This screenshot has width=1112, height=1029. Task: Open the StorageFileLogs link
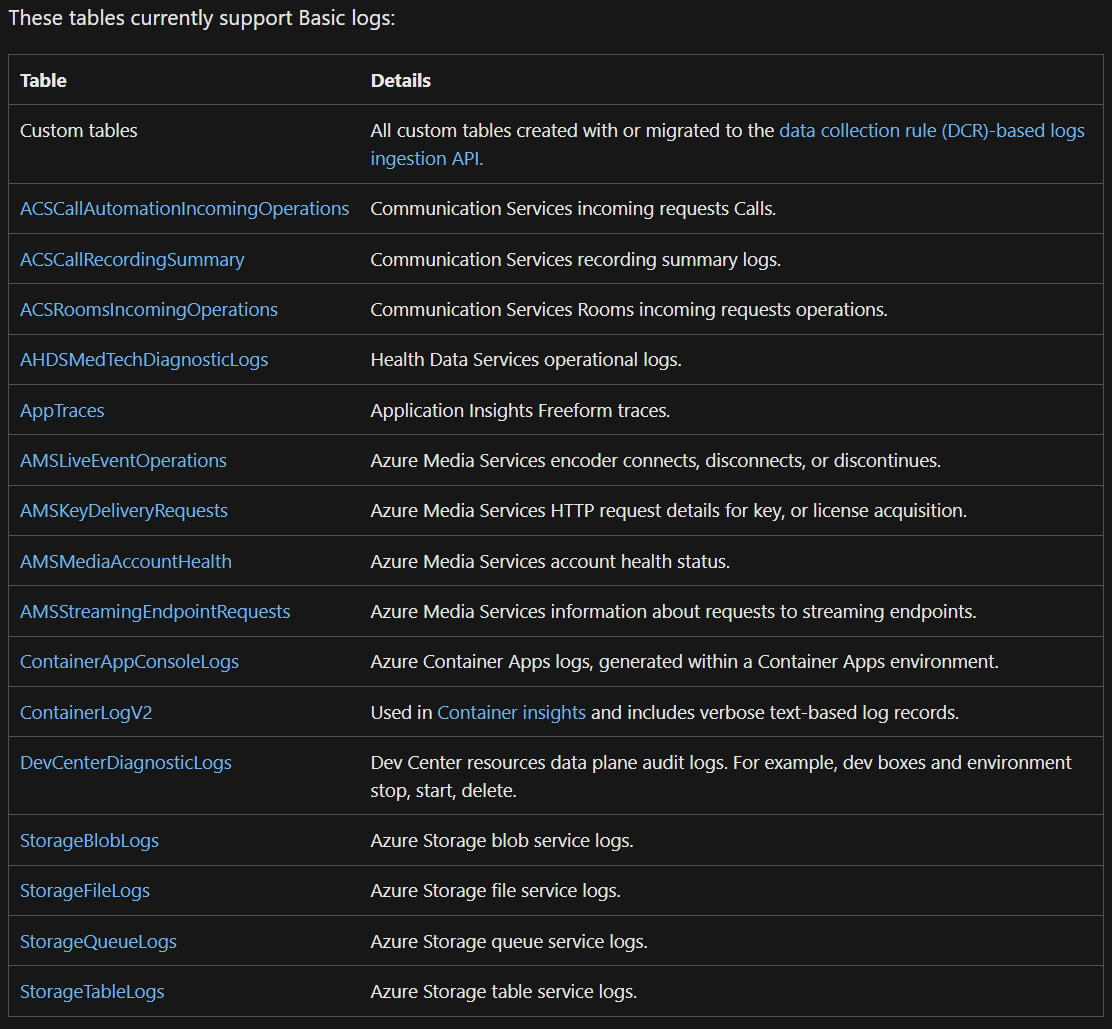85,891
